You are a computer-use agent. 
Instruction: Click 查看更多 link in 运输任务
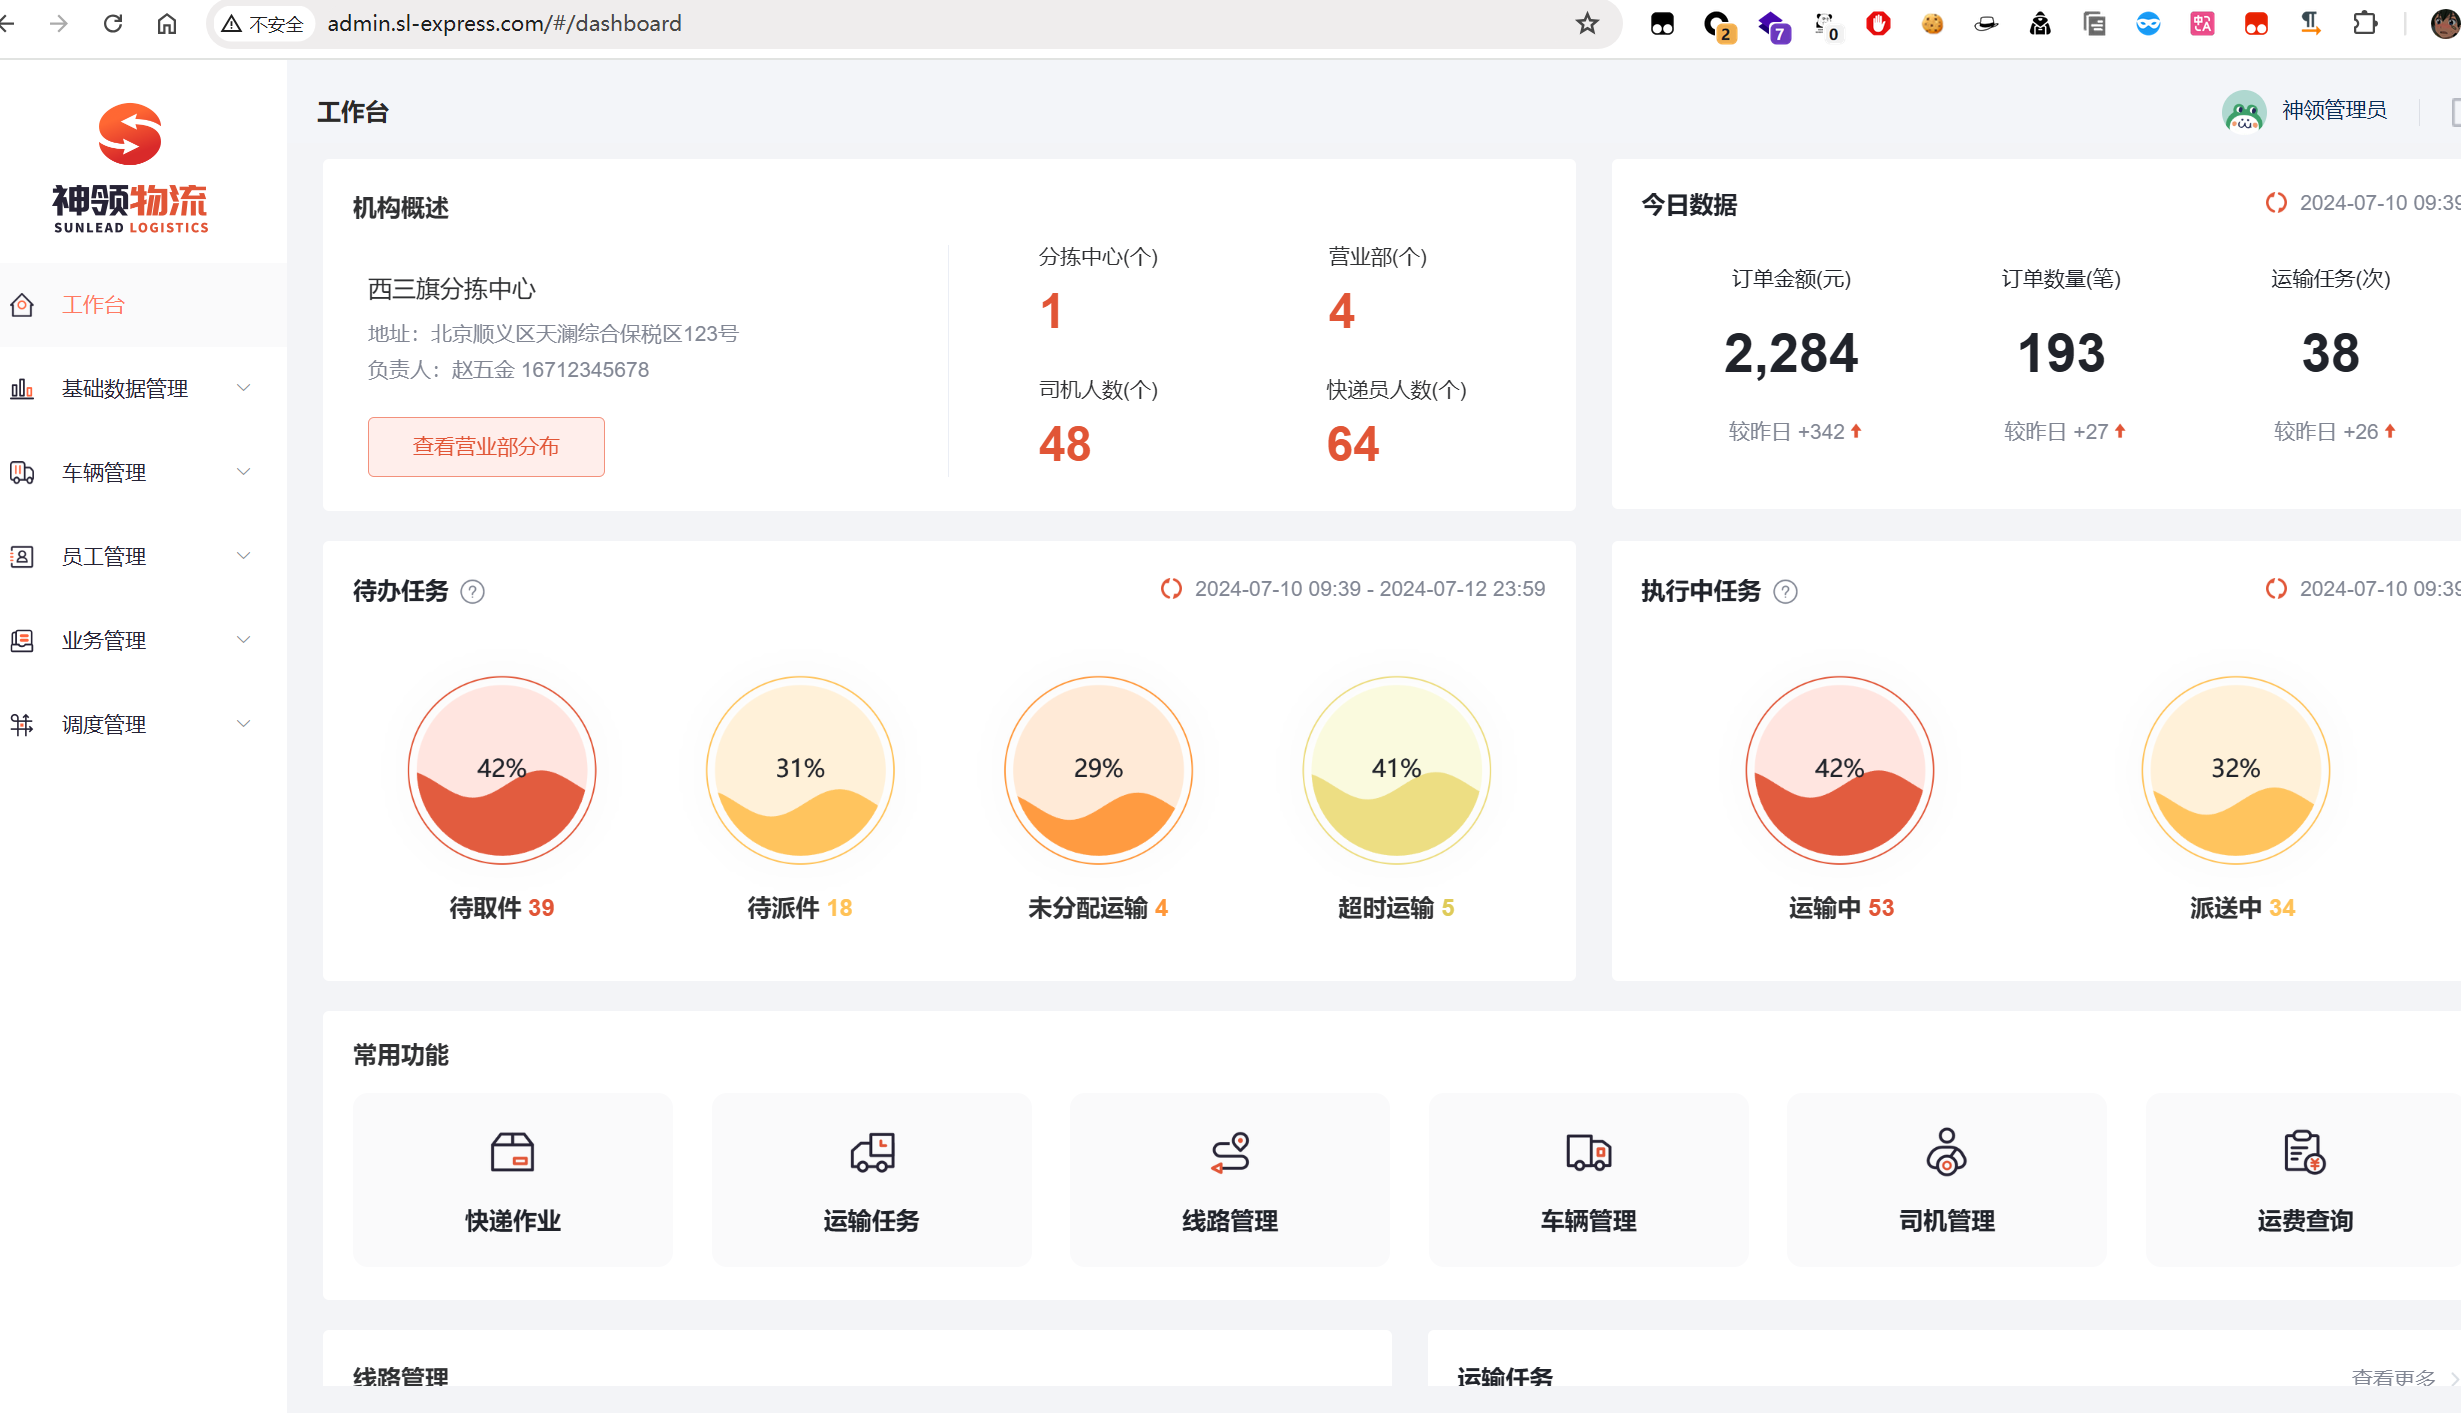(2394, 1377)
